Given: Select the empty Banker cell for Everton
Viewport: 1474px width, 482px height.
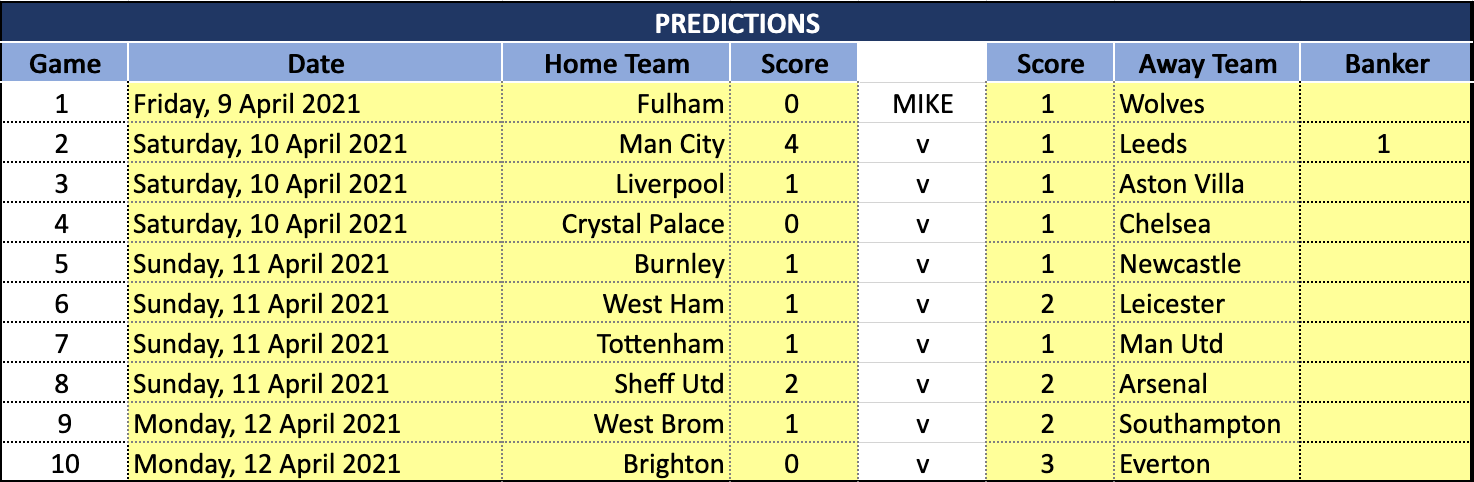Looking at the screenshot, I should click(1386, 464).
